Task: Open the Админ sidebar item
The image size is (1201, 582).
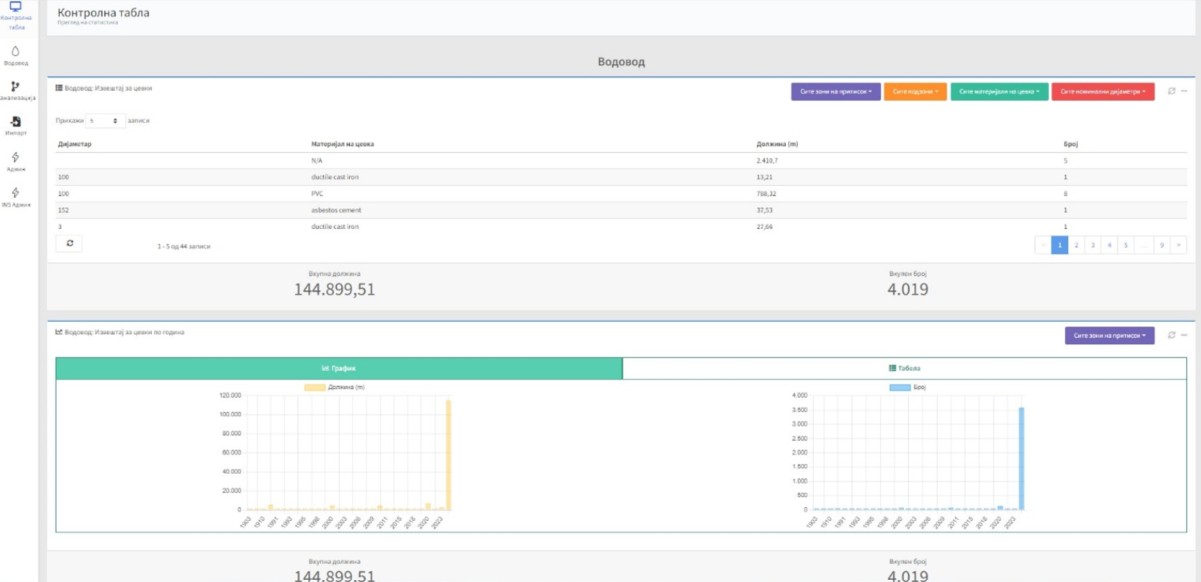Action: click(15, 162)
